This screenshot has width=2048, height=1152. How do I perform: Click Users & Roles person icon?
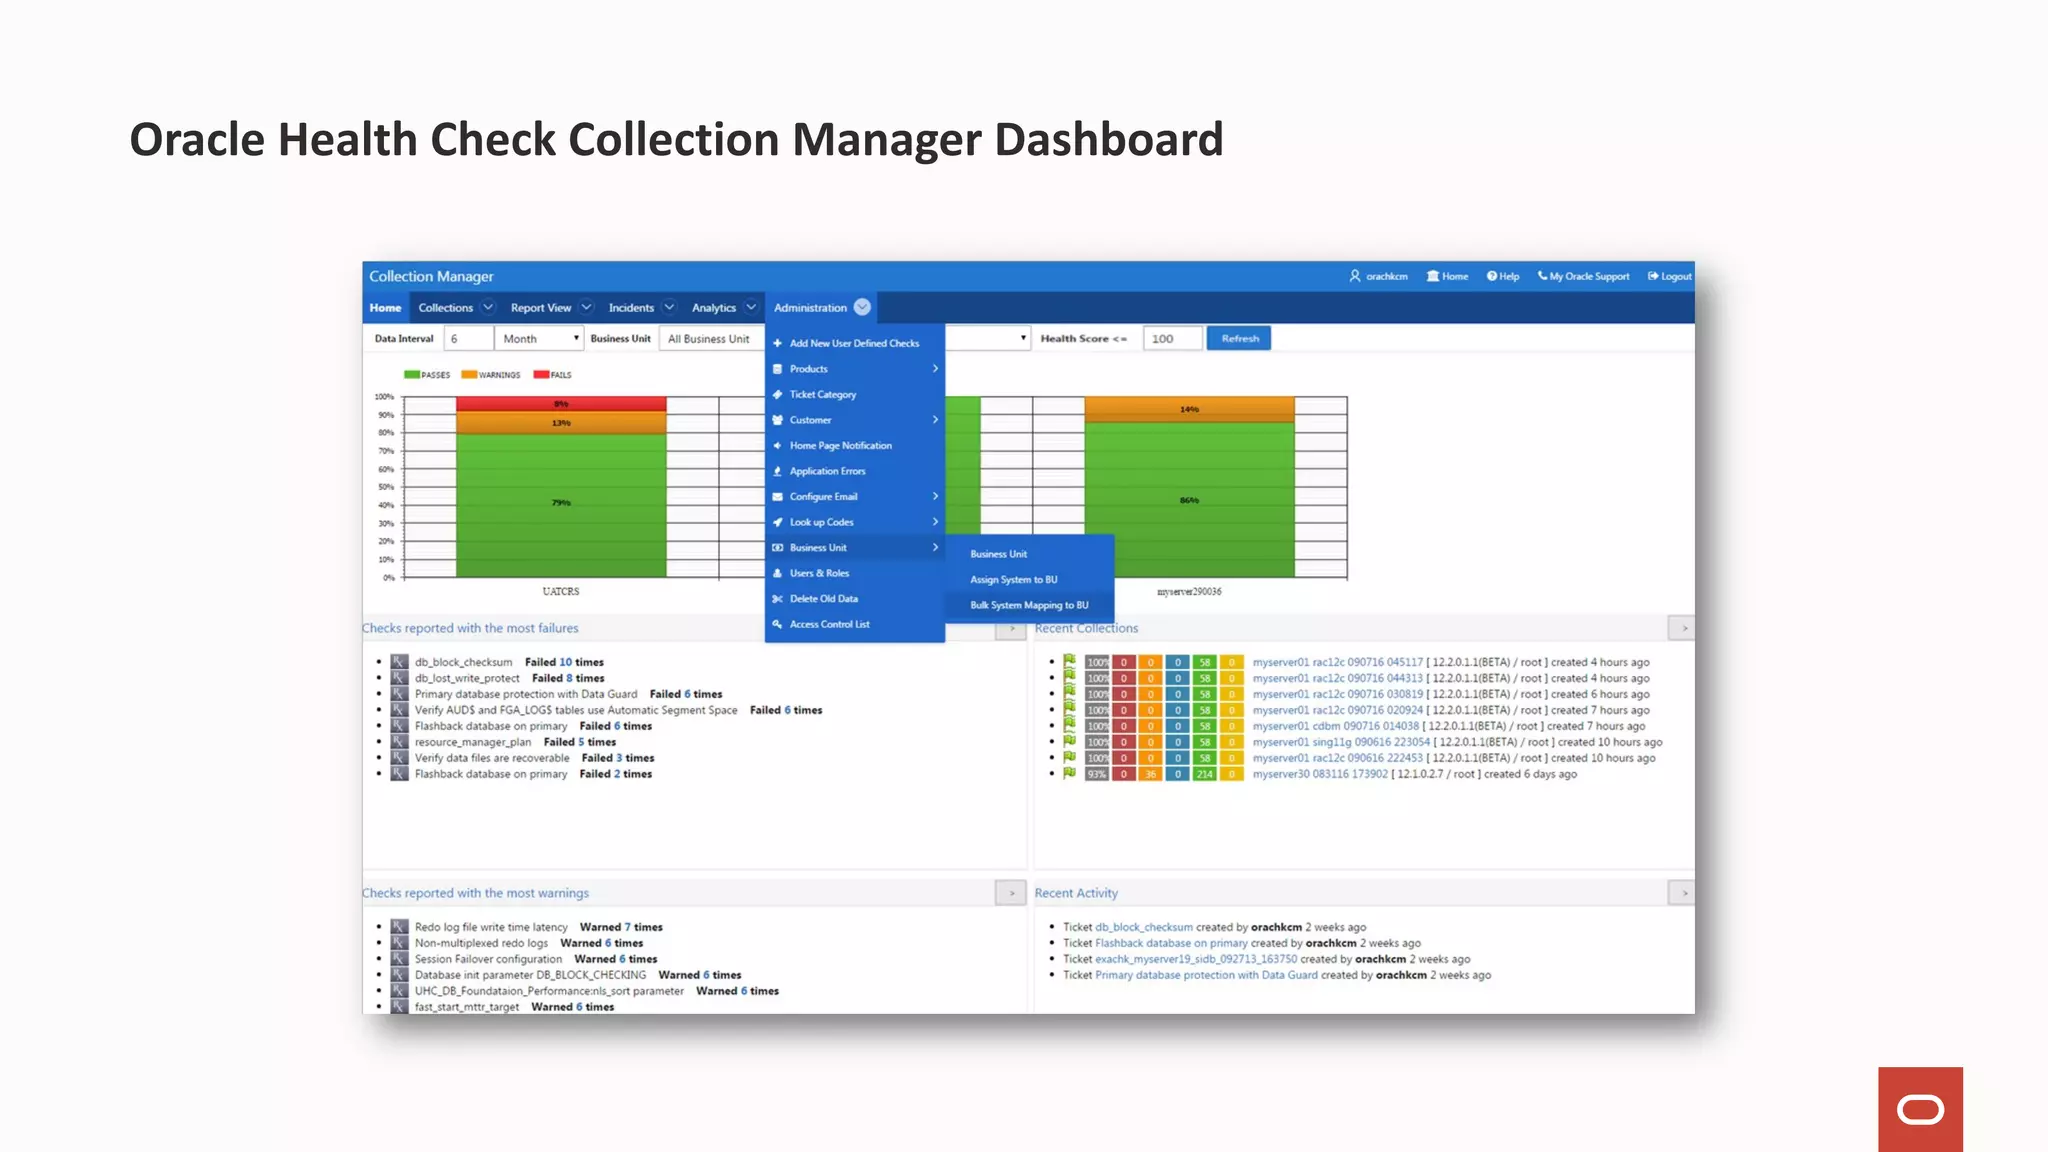(777, 573)
